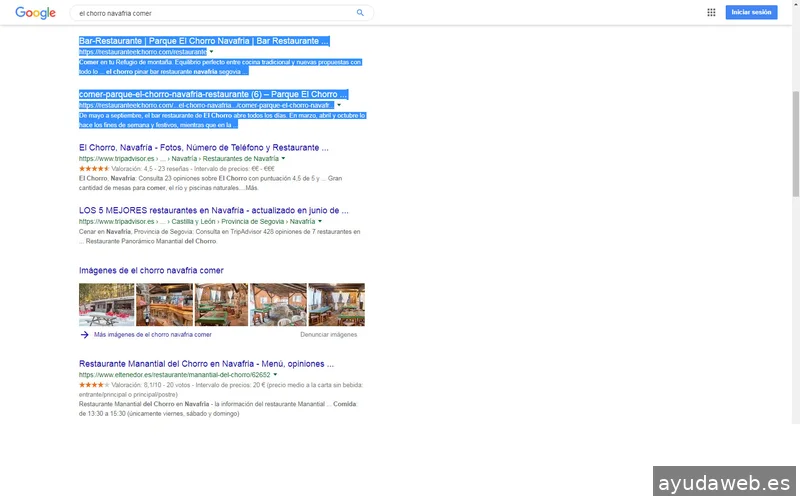Open the last restaurant interior image thumbnail
Viewport: 800px width, 500px height.
[x=336, y=304]
